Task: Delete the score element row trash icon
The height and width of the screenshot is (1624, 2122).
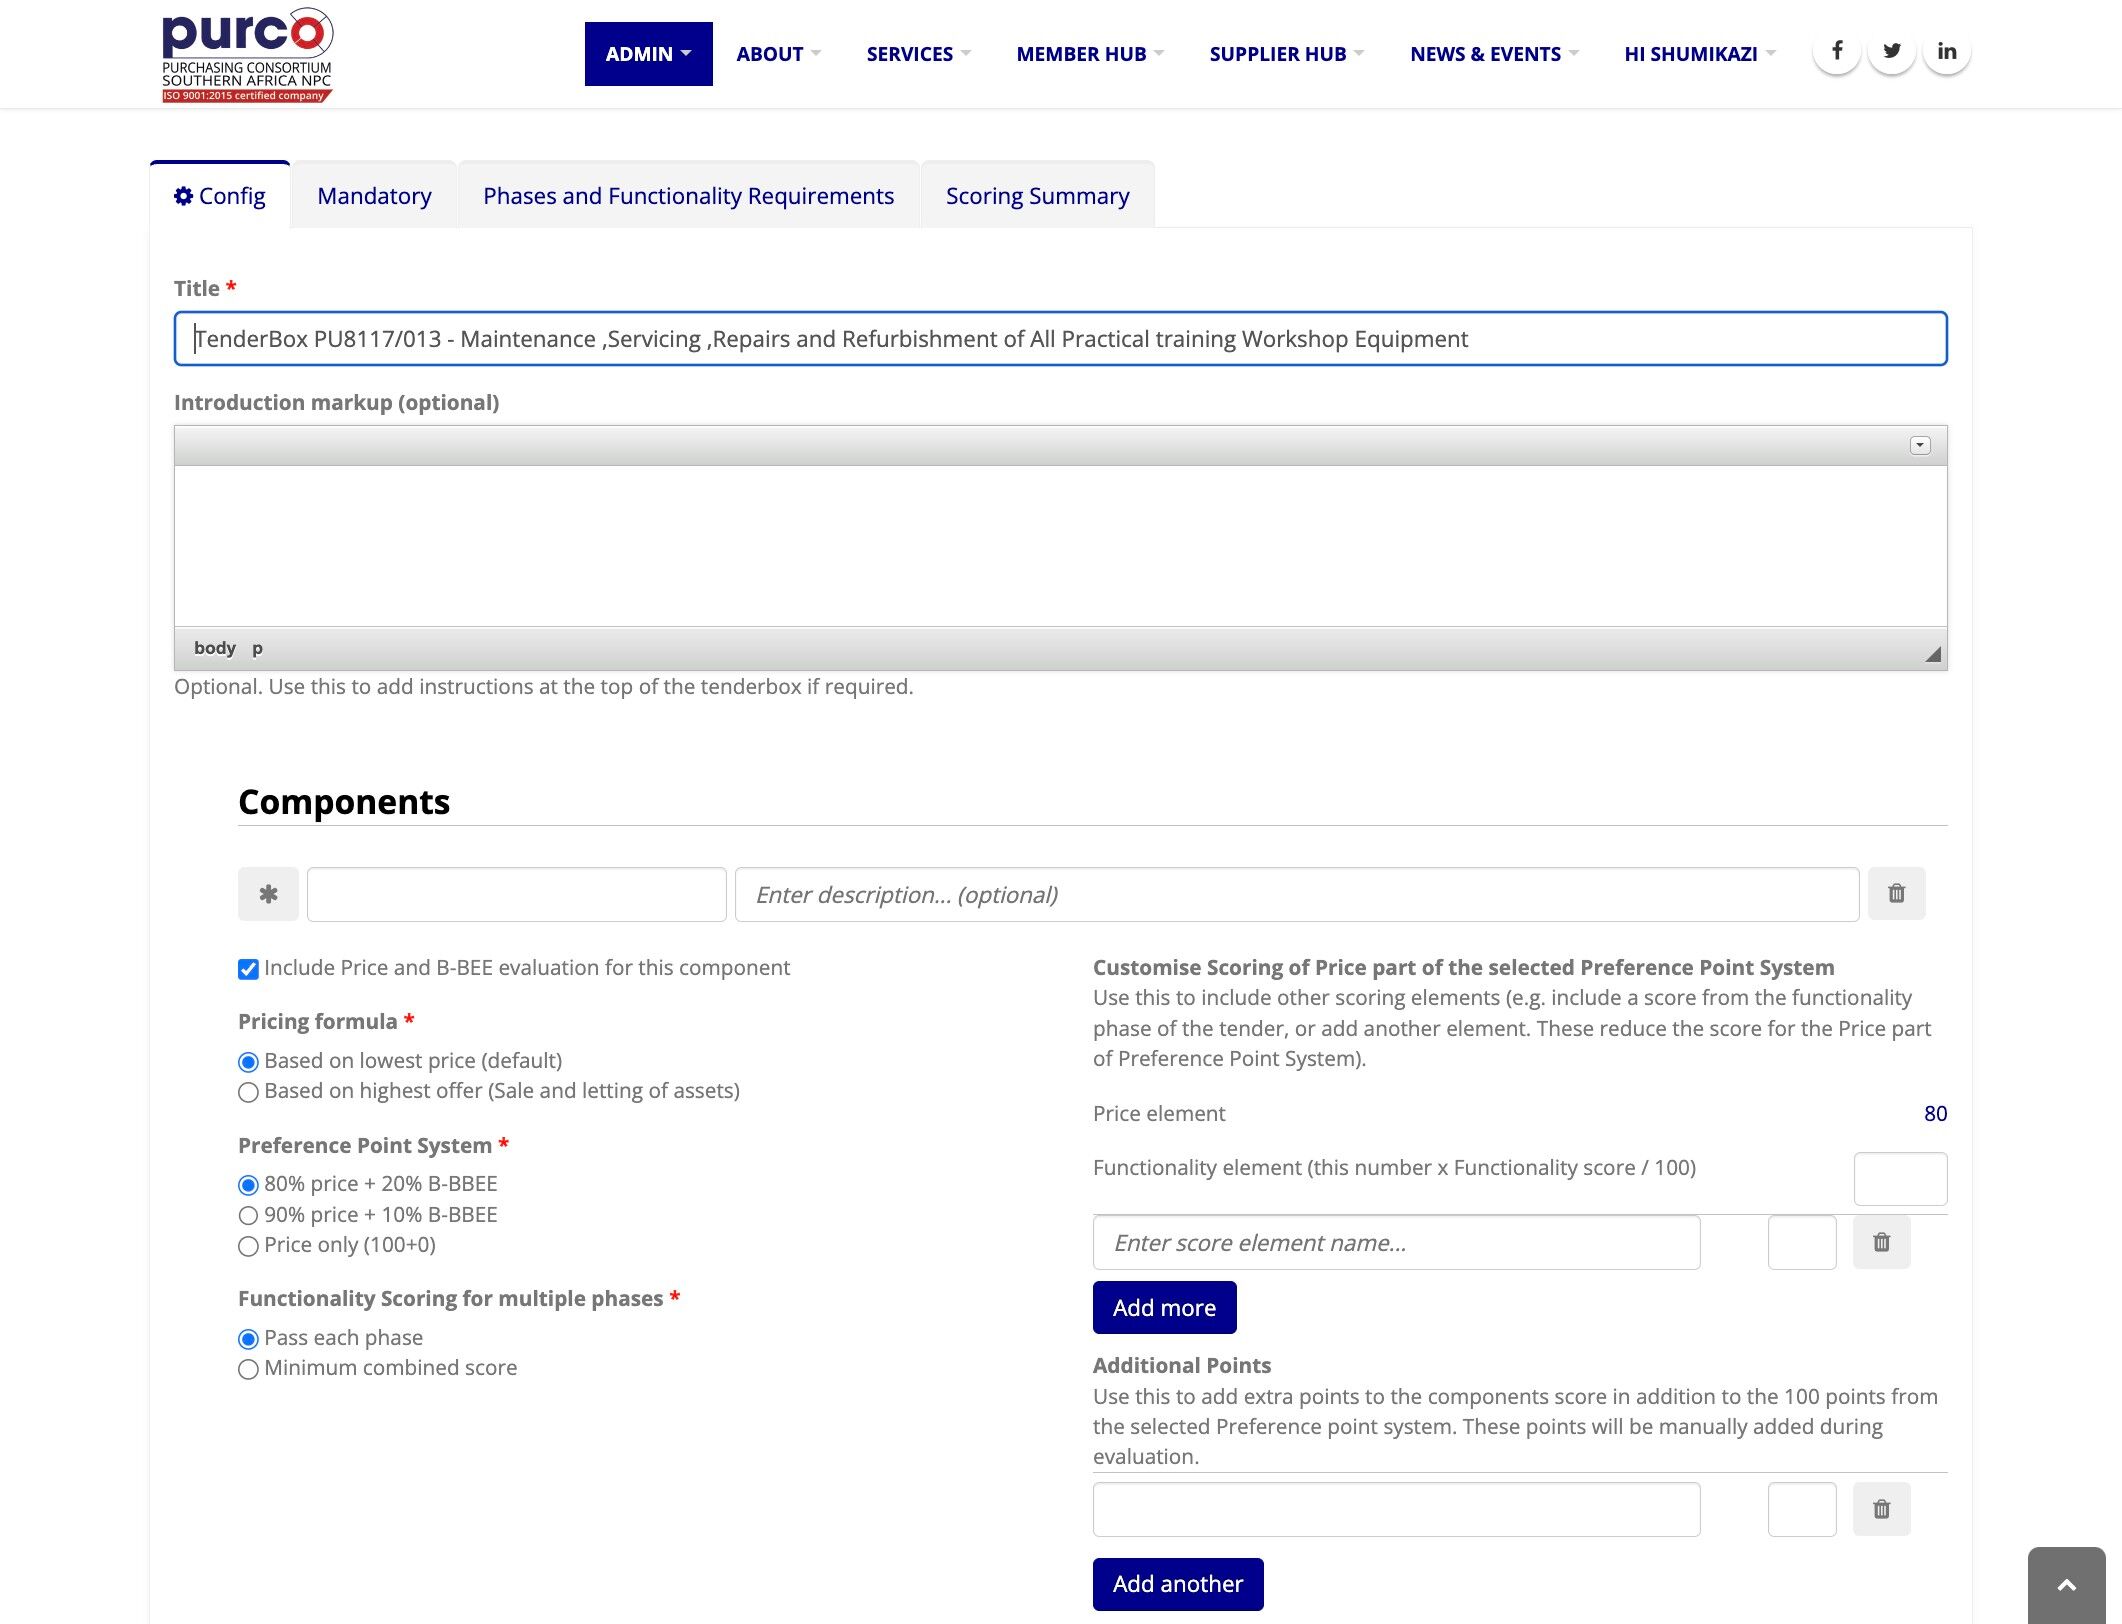Action: 1881,1242
